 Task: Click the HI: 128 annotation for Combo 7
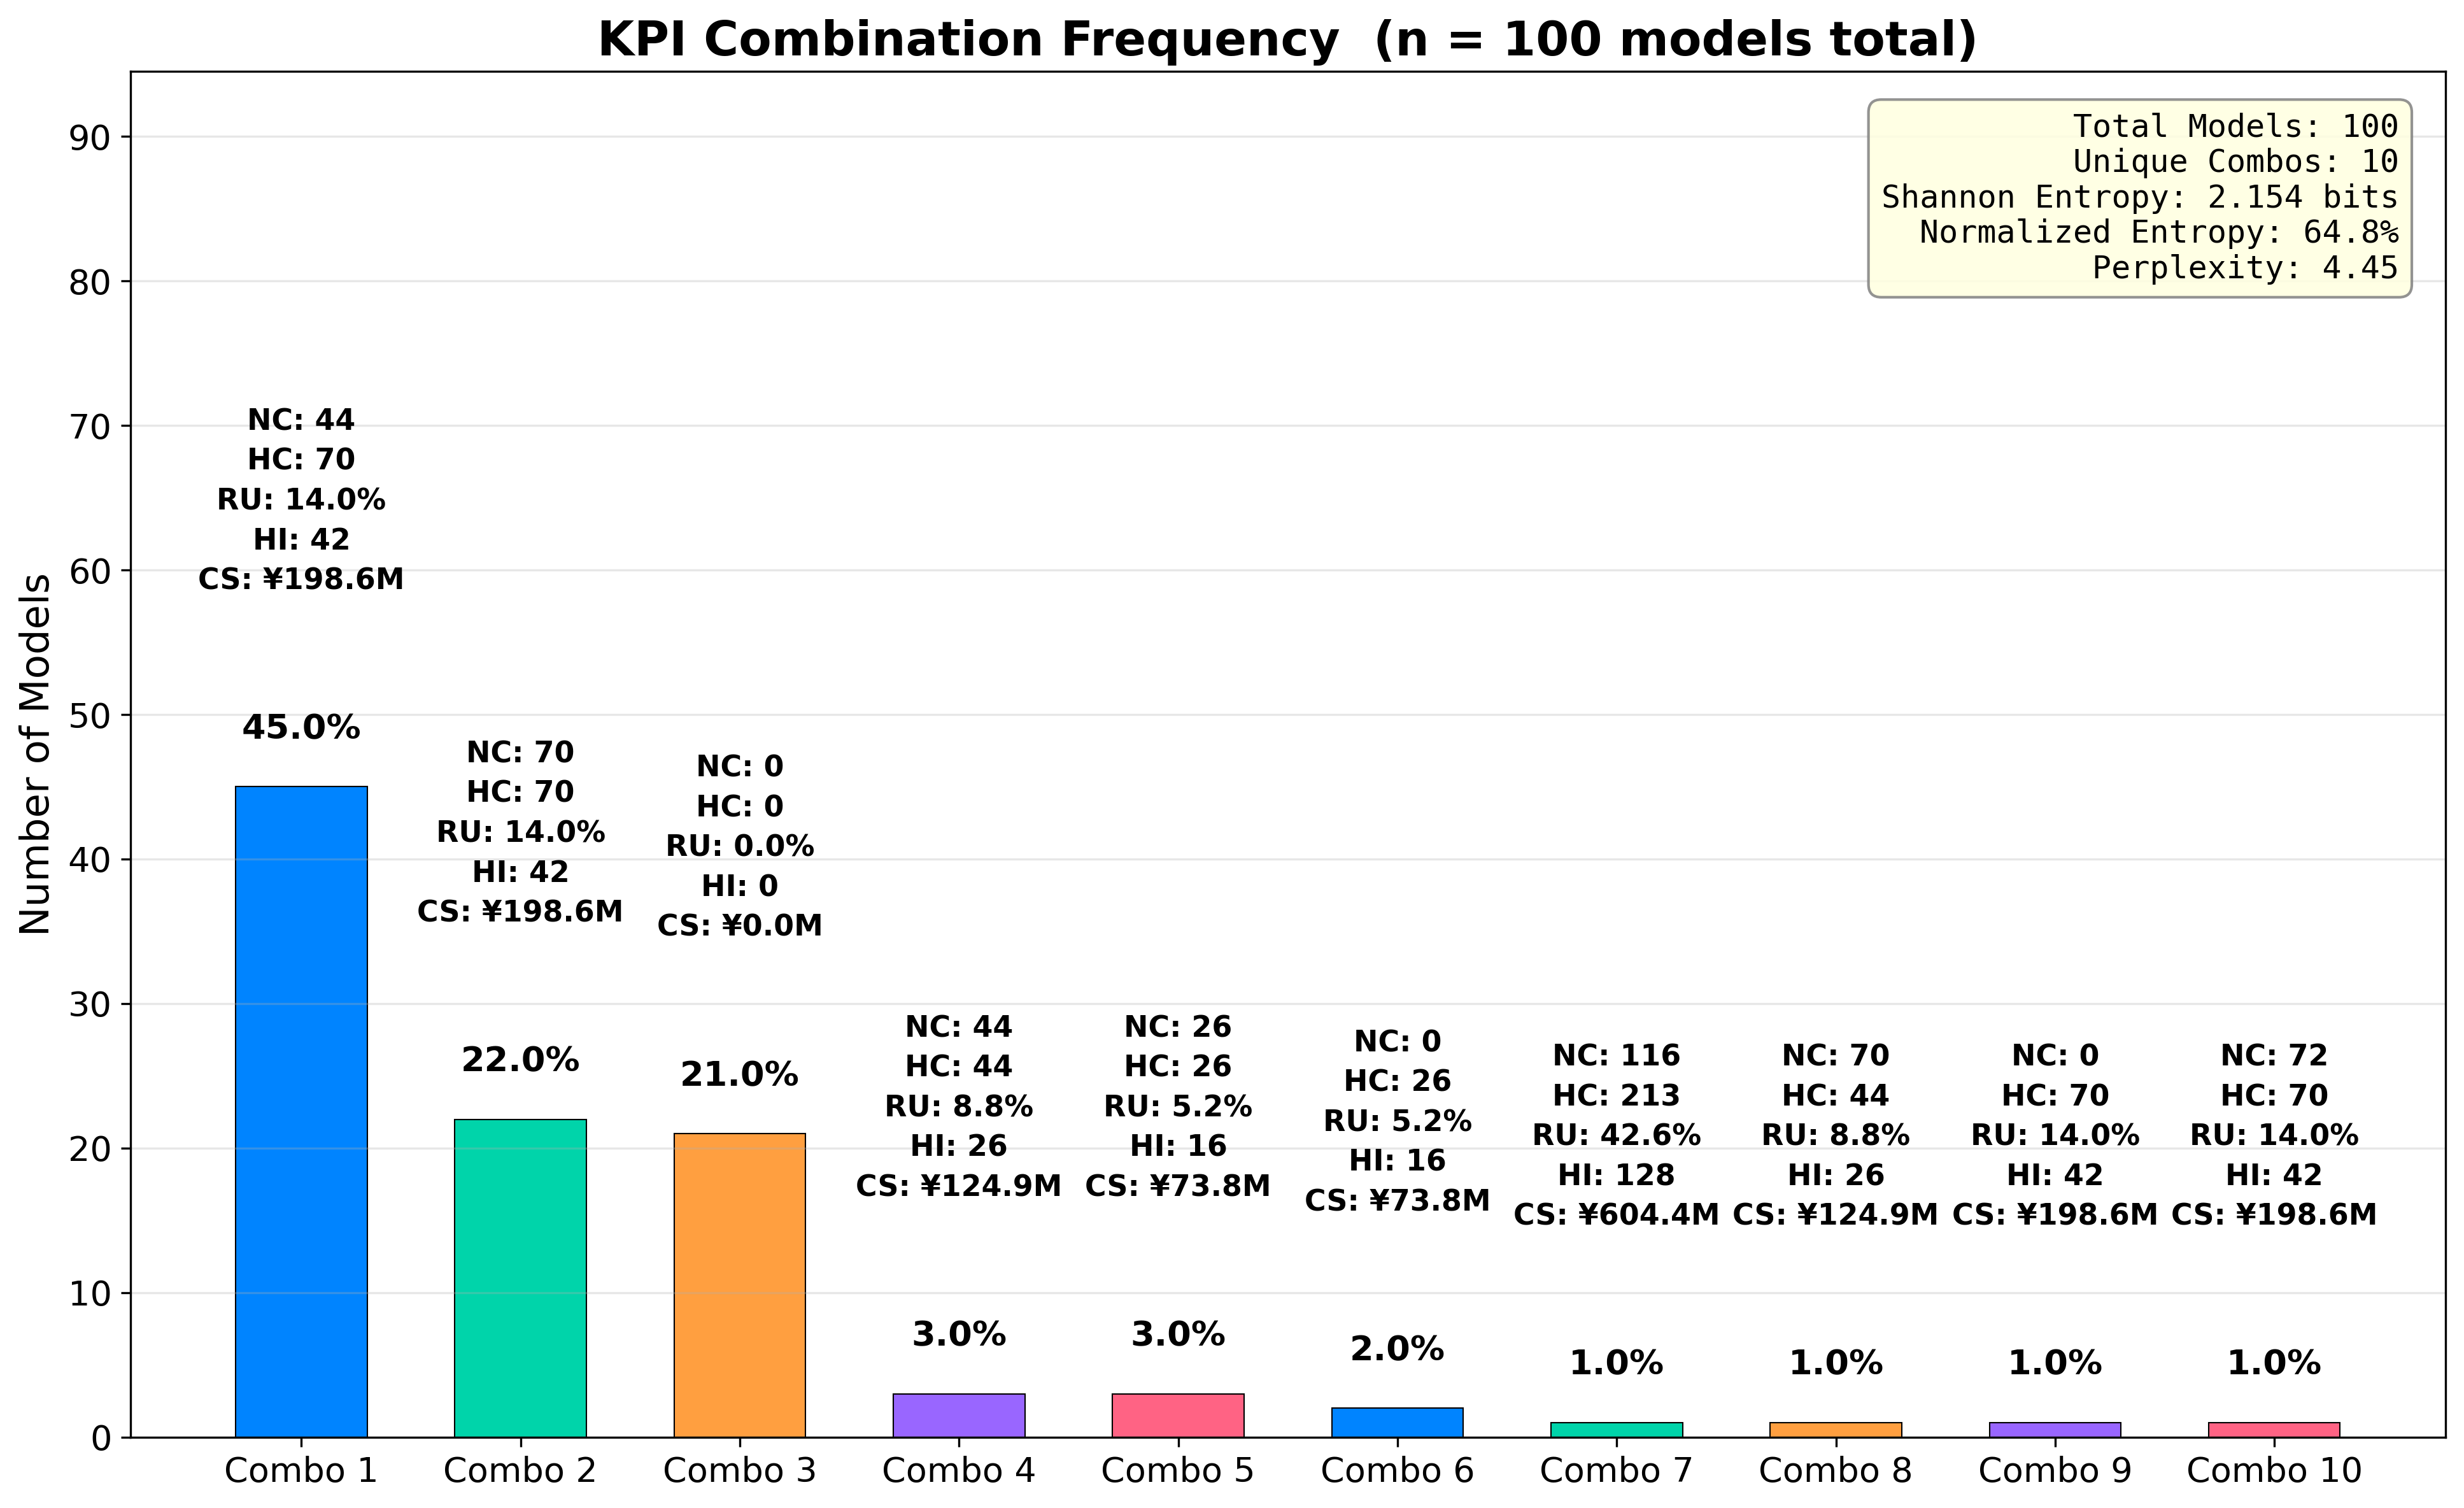1617,1177
